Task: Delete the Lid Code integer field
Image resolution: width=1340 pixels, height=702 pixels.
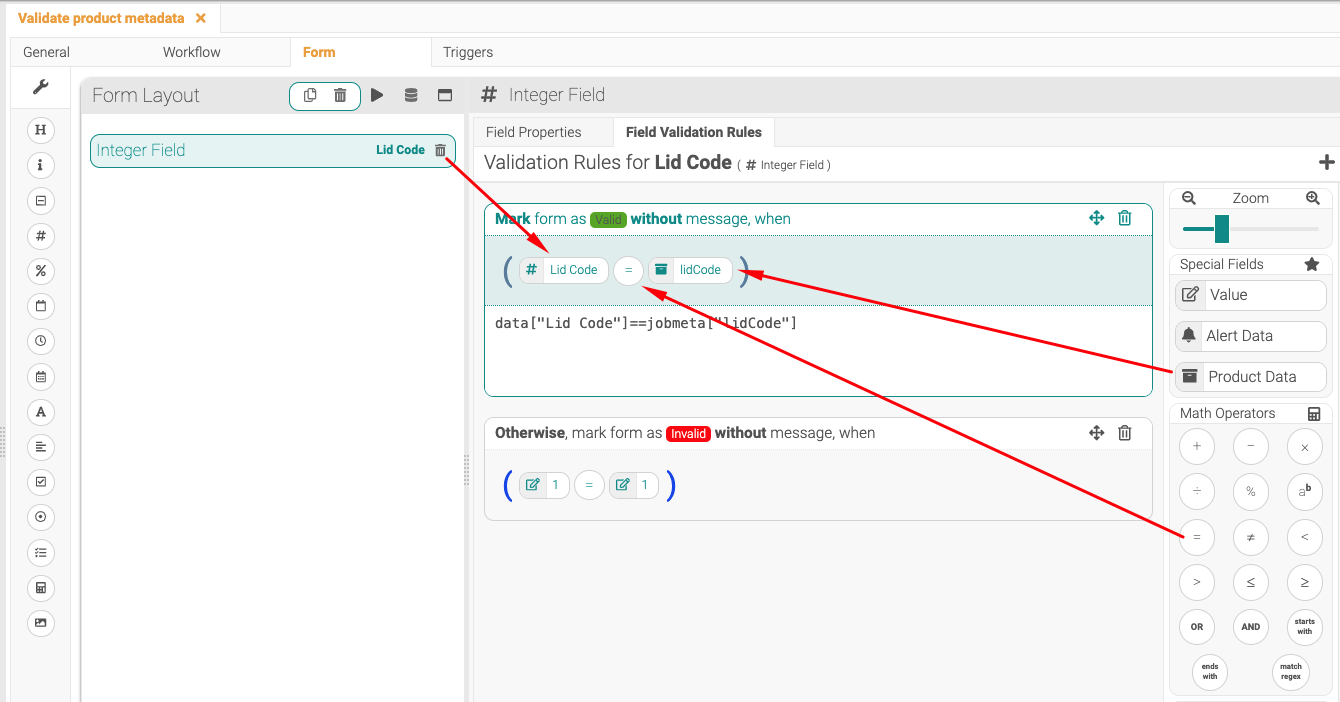Action: [440, 150]
